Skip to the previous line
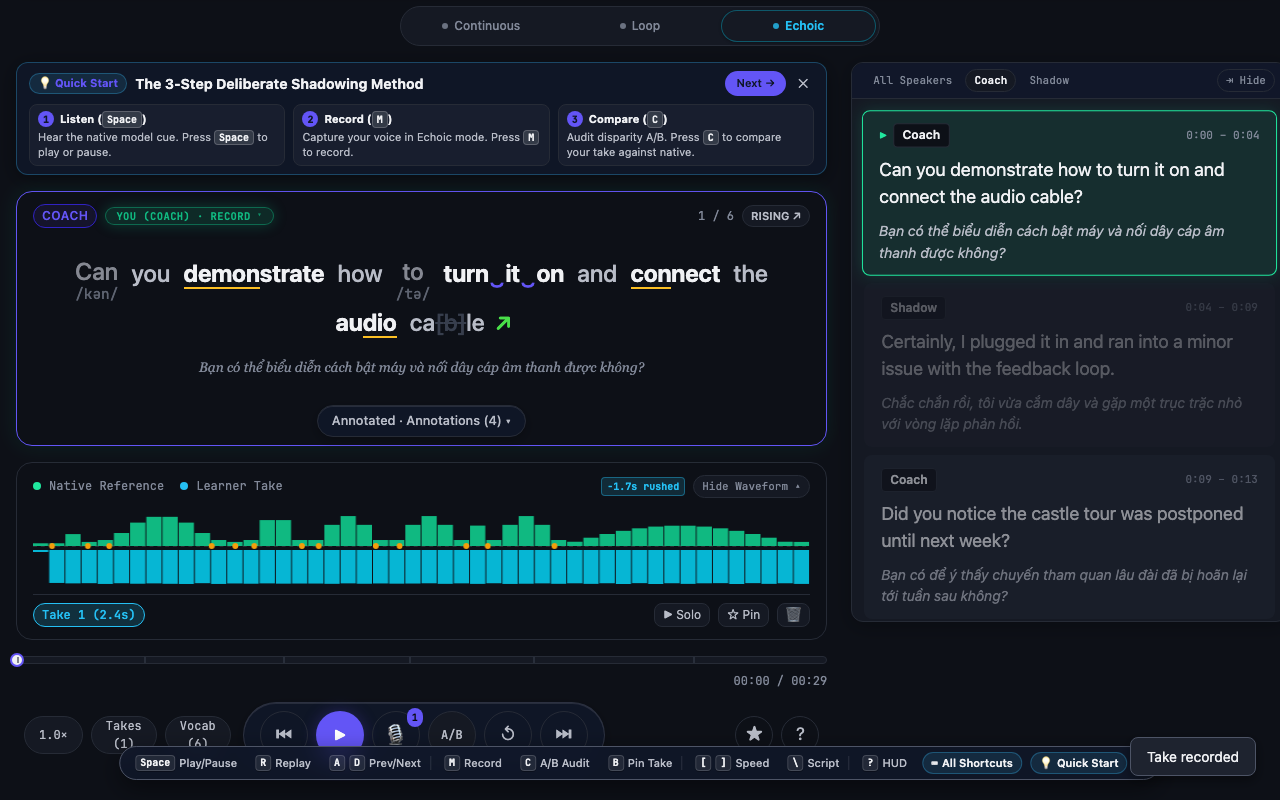Screen dimensions: 1280x800 pyautogui.click(x=284, y=734)
